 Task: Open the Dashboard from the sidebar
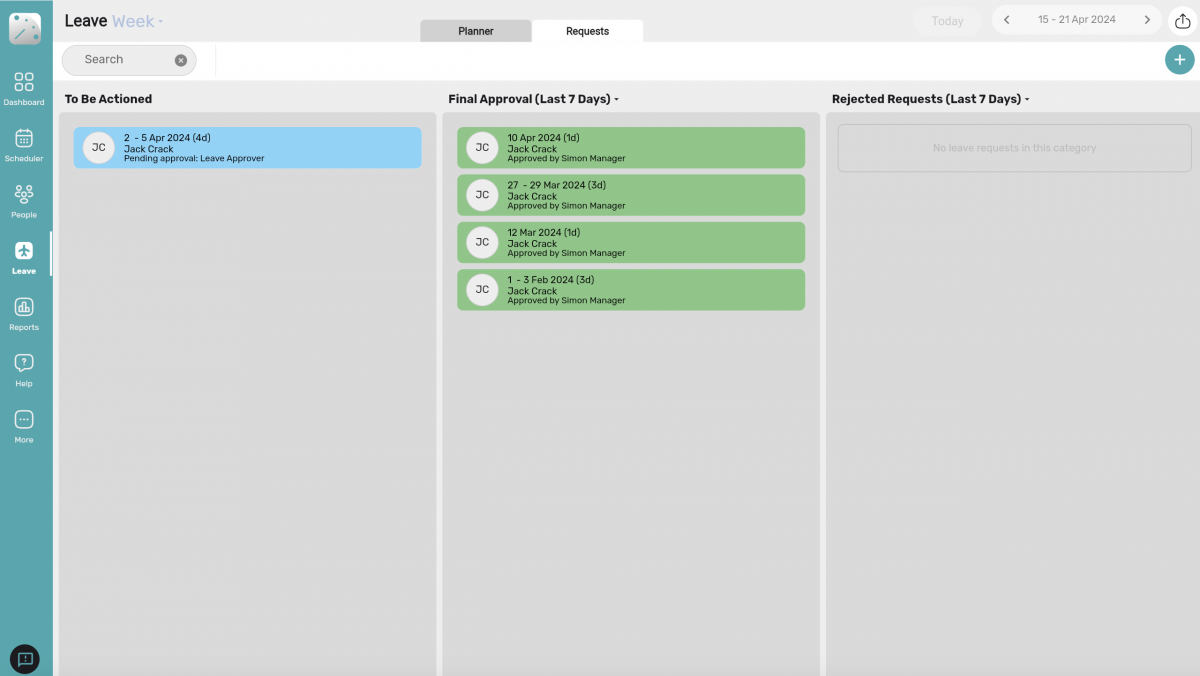pyautogui.click(x=24, y=85)
